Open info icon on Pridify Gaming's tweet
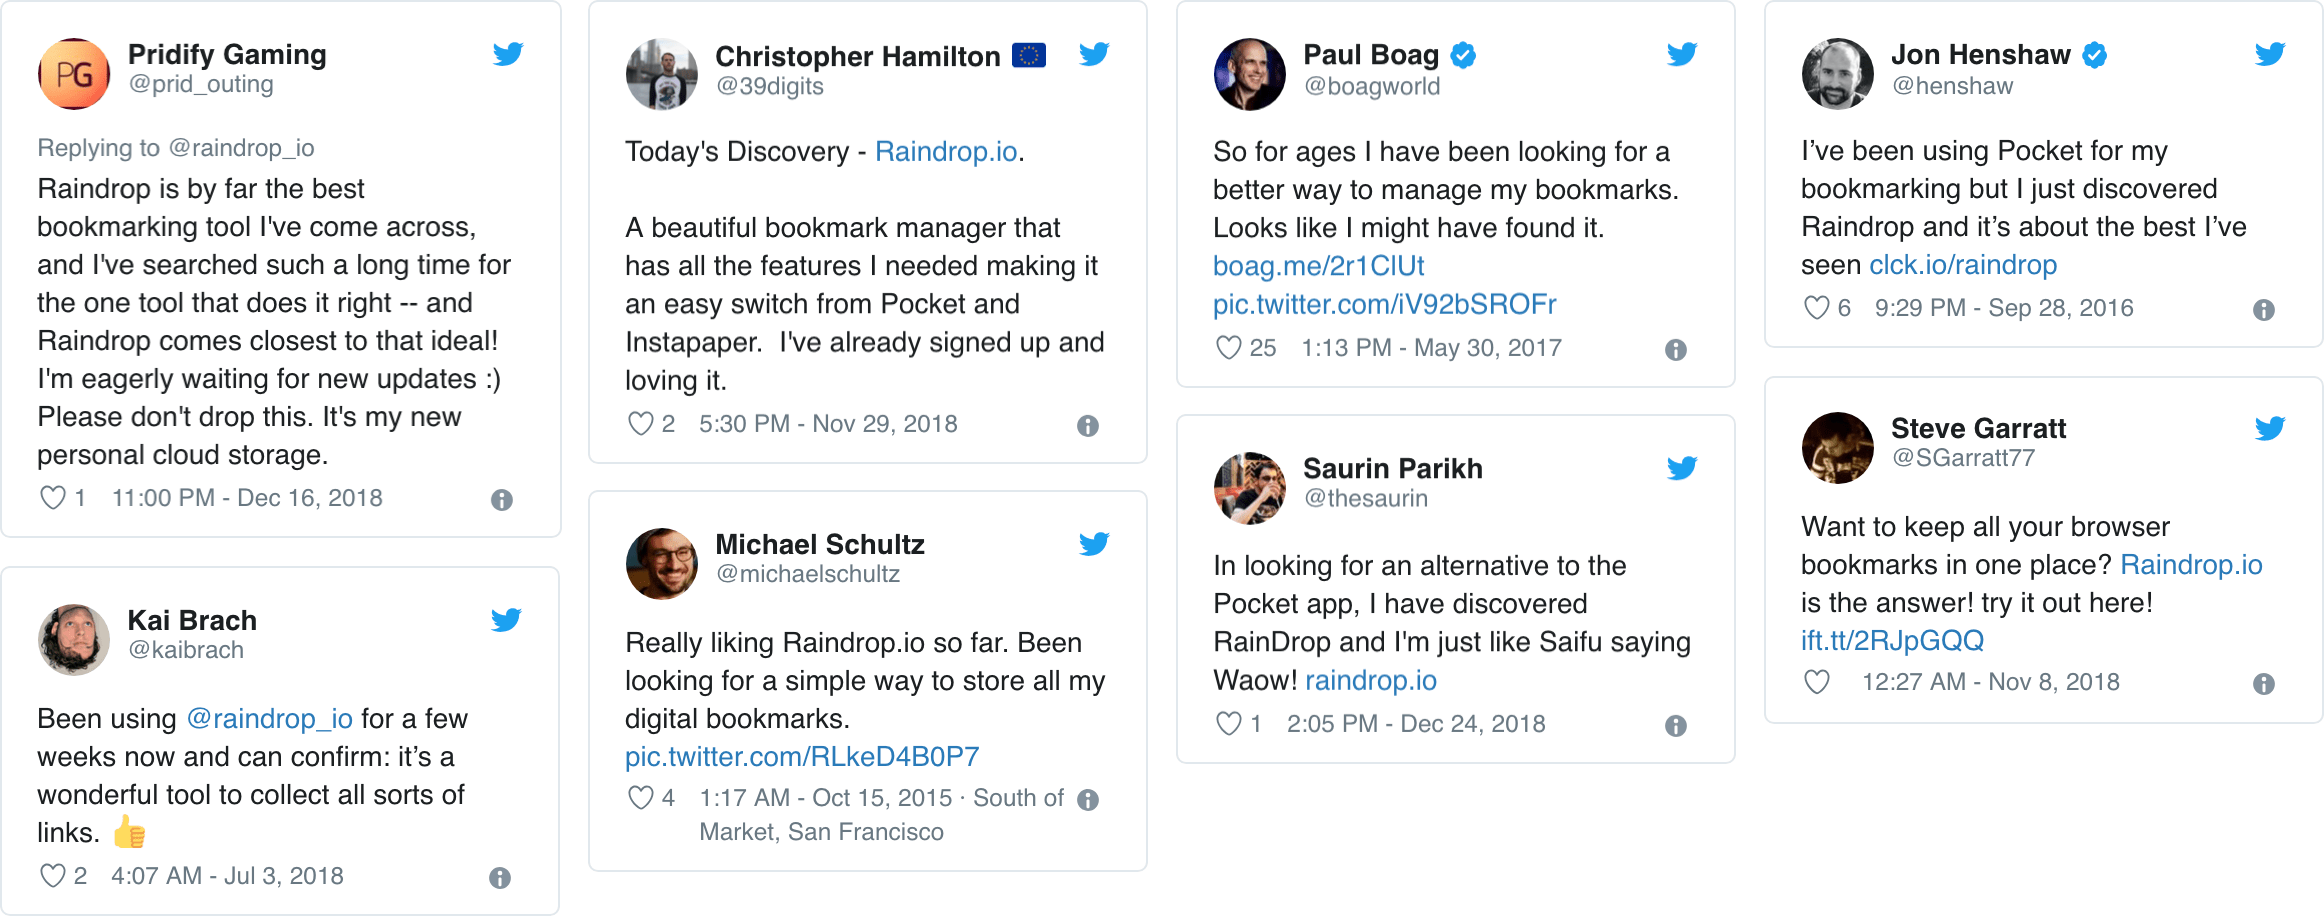 coord(502,500)
